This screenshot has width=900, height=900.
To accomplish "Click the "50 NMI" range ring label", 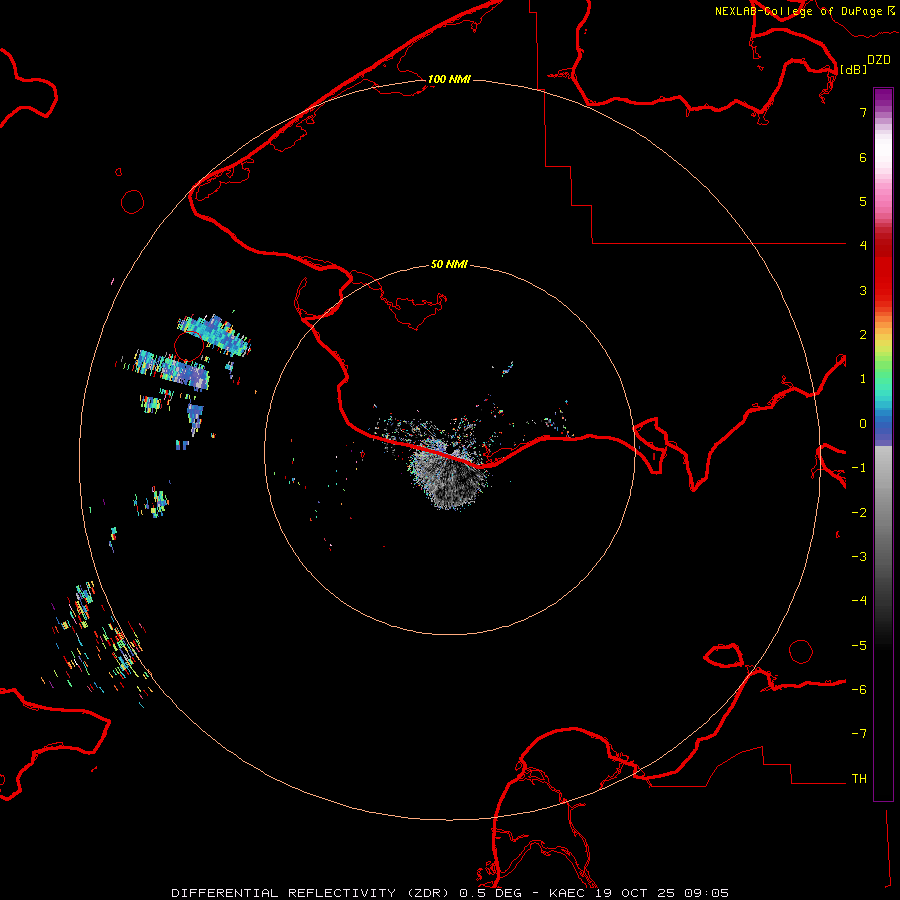I will [x=449, y=264].
